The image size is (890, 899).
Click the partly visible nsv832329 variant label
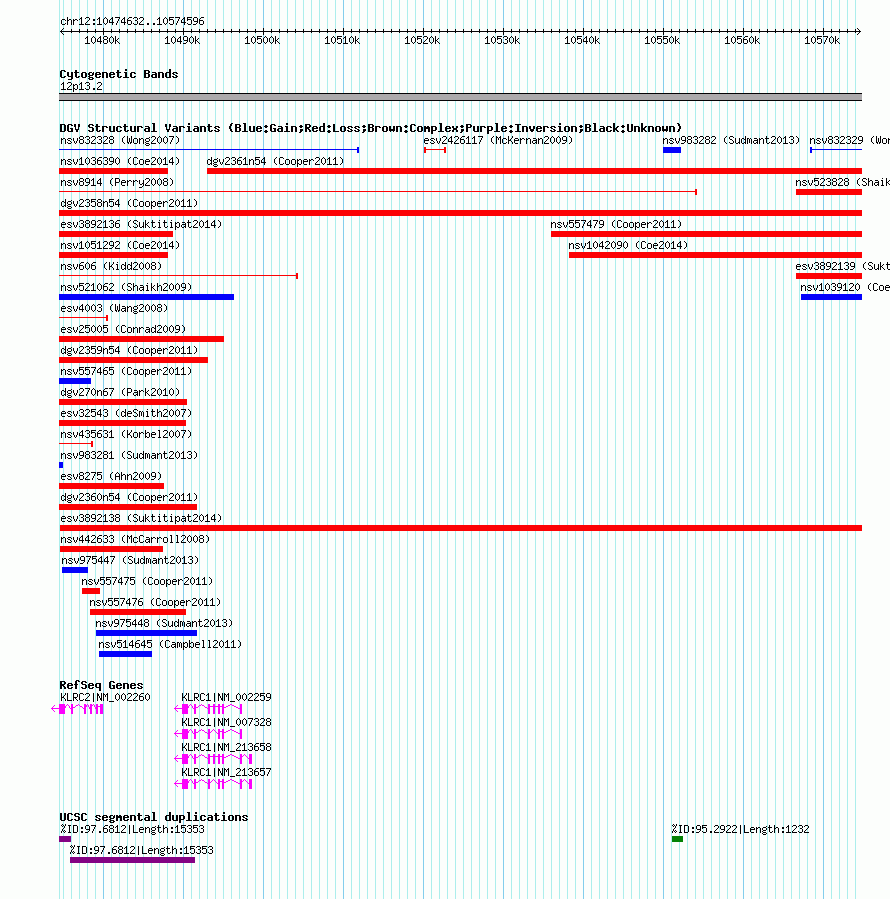[849, 140]
